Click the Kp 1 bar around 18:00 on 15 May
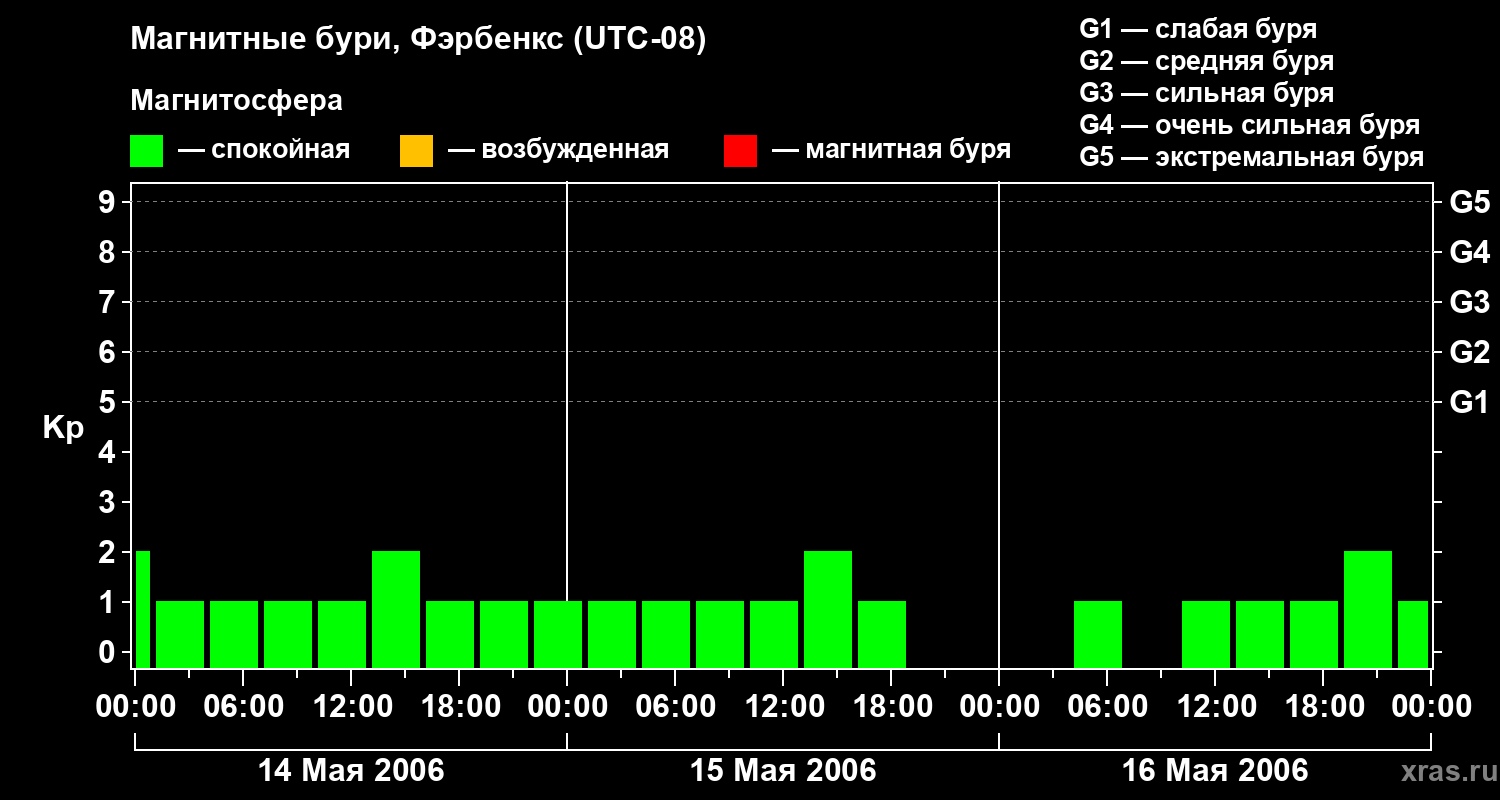Viewport: 1500px width, 800px height. tap(882, 634)
